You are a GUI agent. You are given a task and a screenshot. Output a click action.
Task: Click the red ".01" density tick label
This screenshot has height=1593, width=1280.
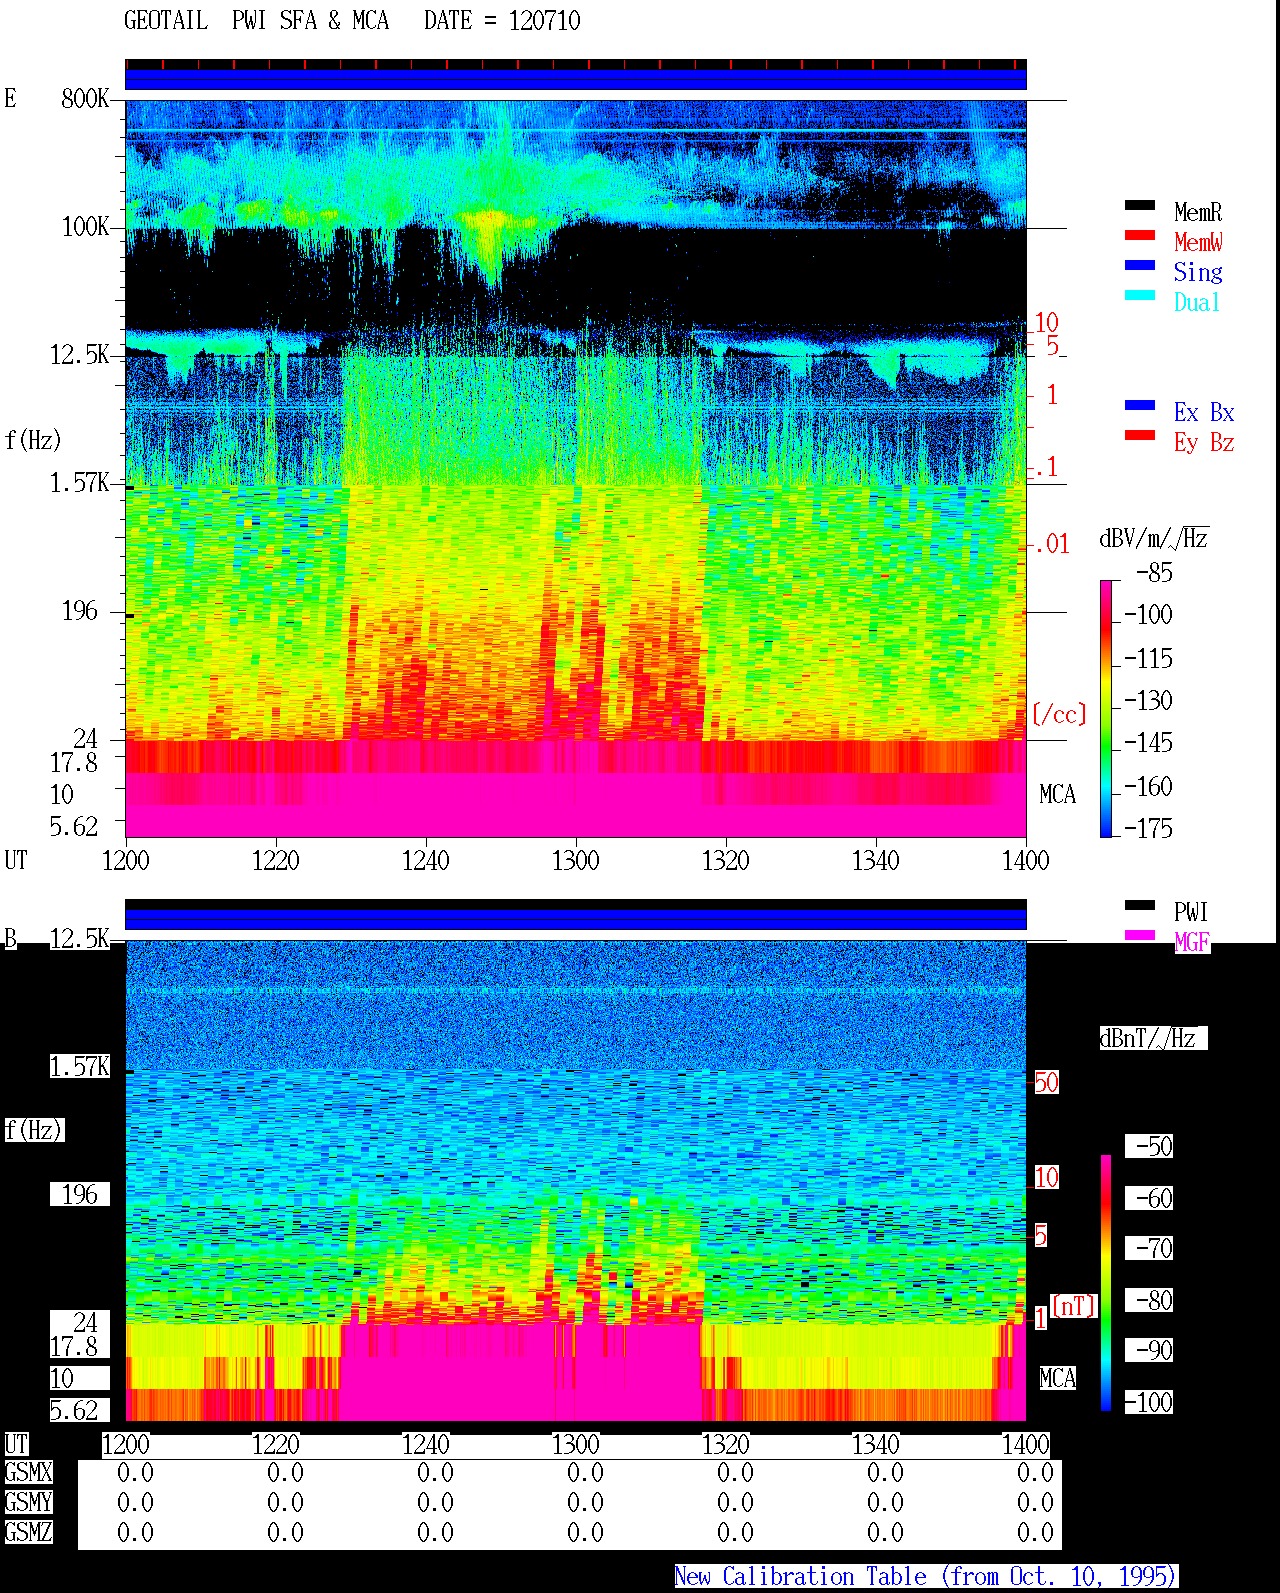click(1051, 545)
